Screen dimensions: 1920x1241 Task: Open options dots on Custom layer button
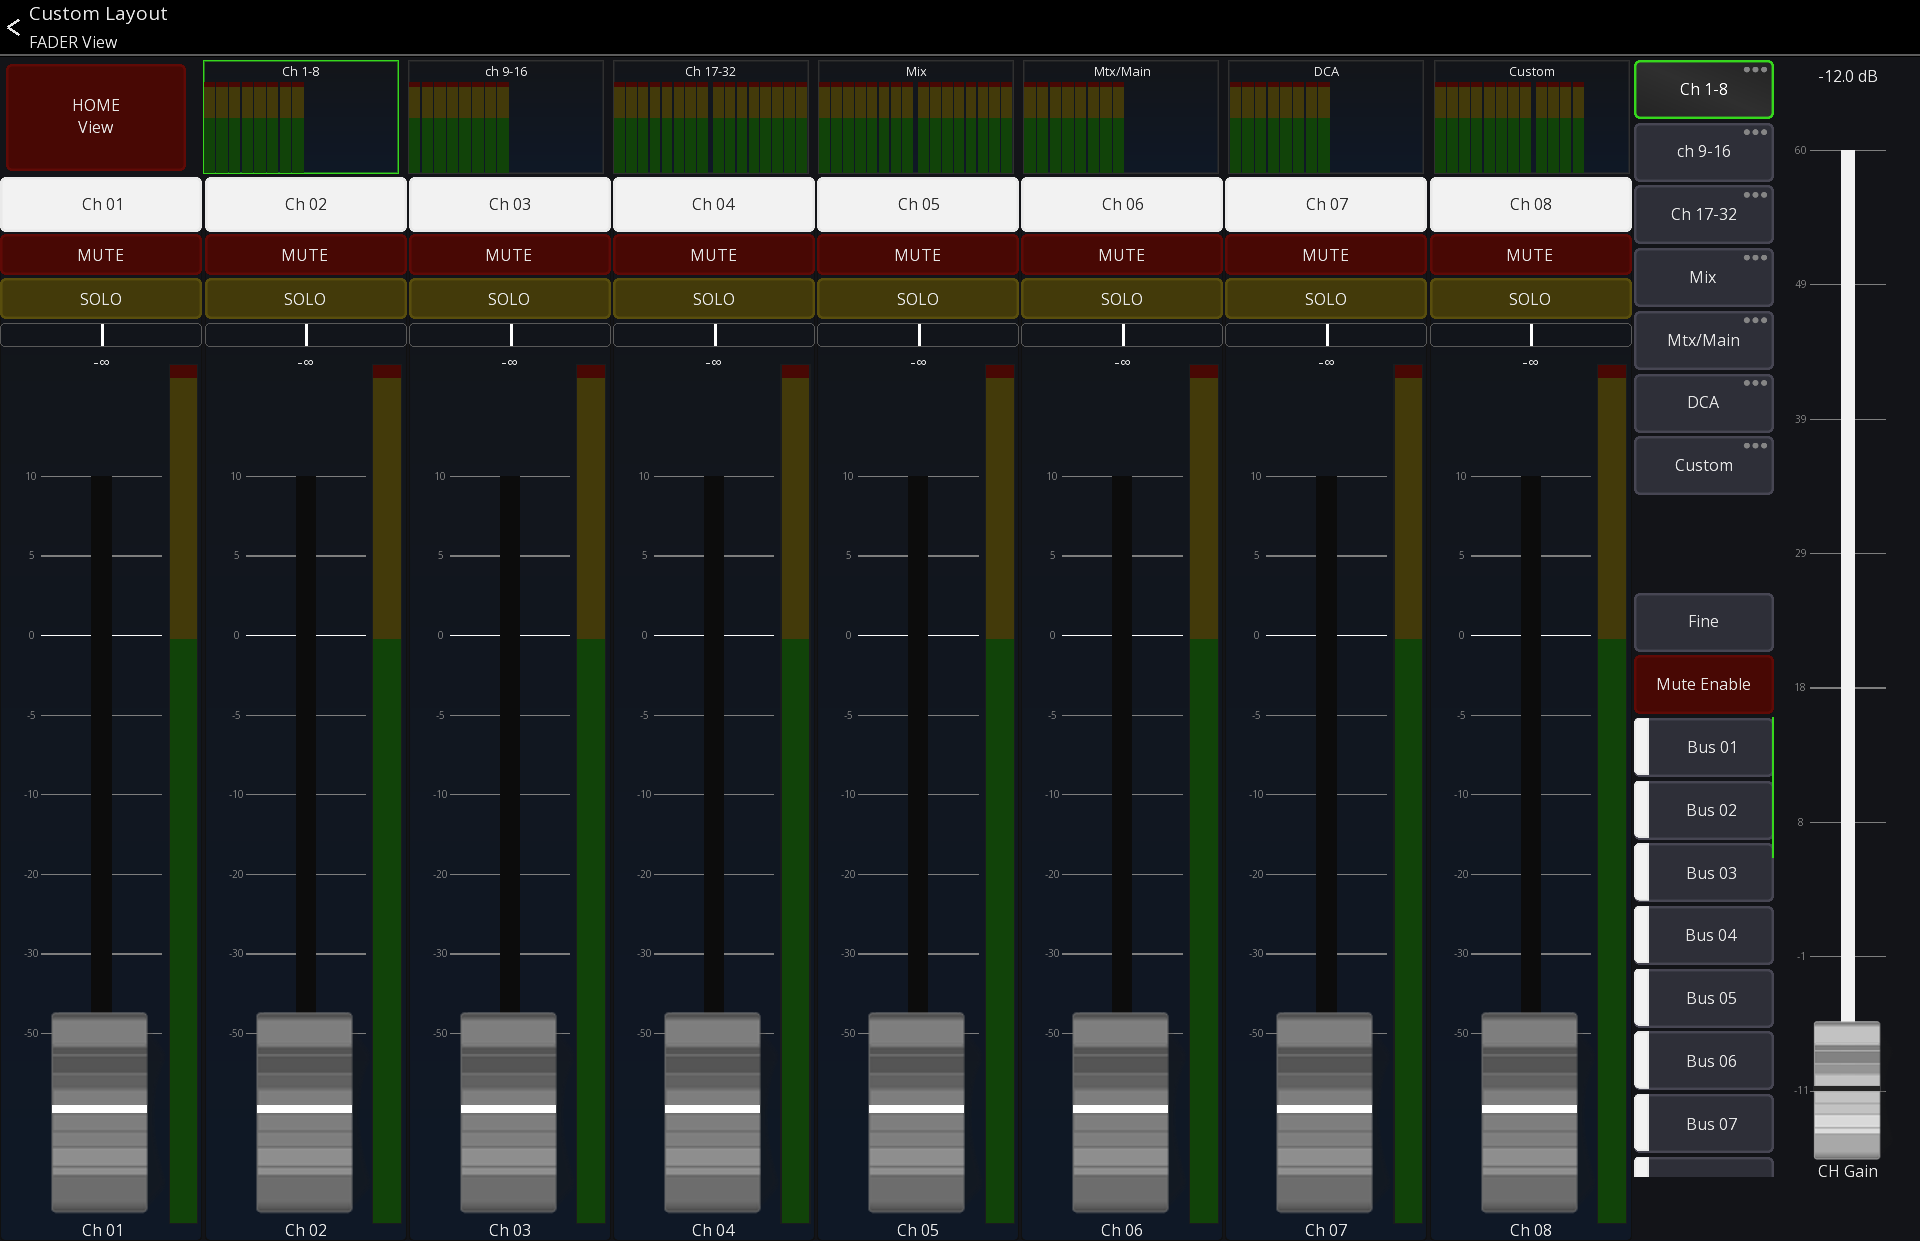tap(1755, 446)
